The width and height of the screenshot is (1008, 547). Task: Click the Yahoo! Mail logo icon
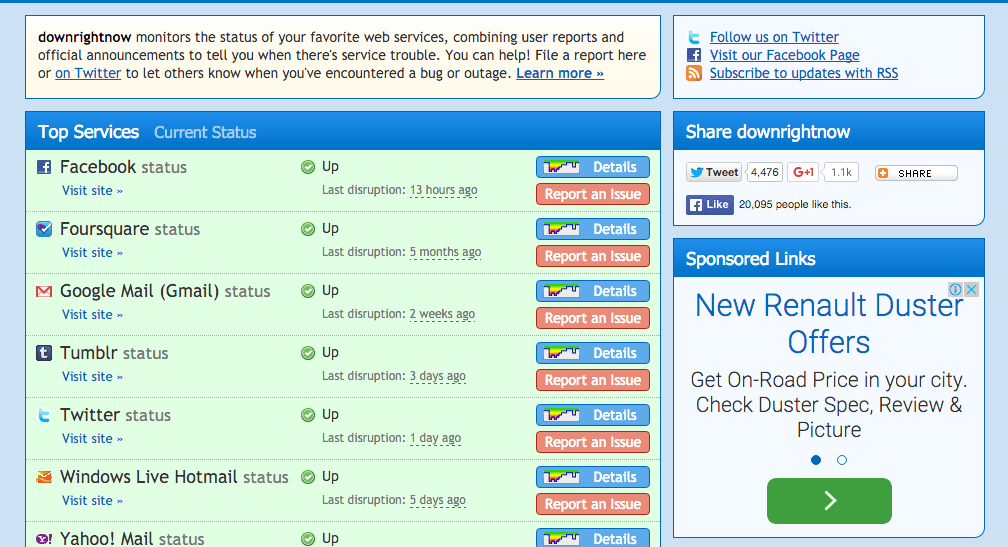click(44, 539)
